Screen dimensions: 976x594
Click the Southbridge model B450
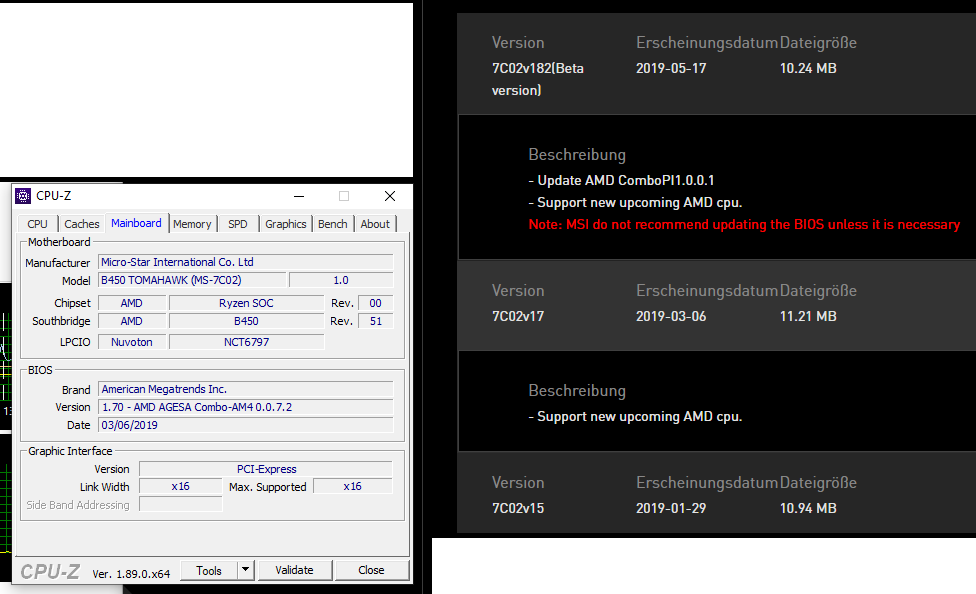click(246, 321)
